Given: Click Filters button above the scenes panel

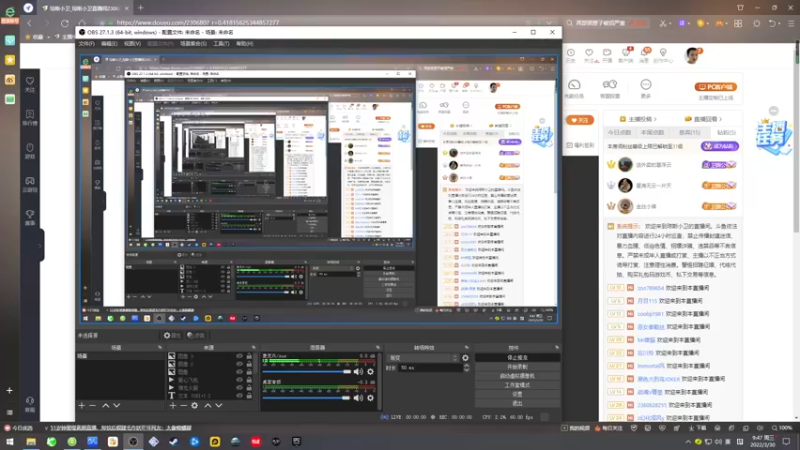Looking at the screenshot, I should coord(196,335).
